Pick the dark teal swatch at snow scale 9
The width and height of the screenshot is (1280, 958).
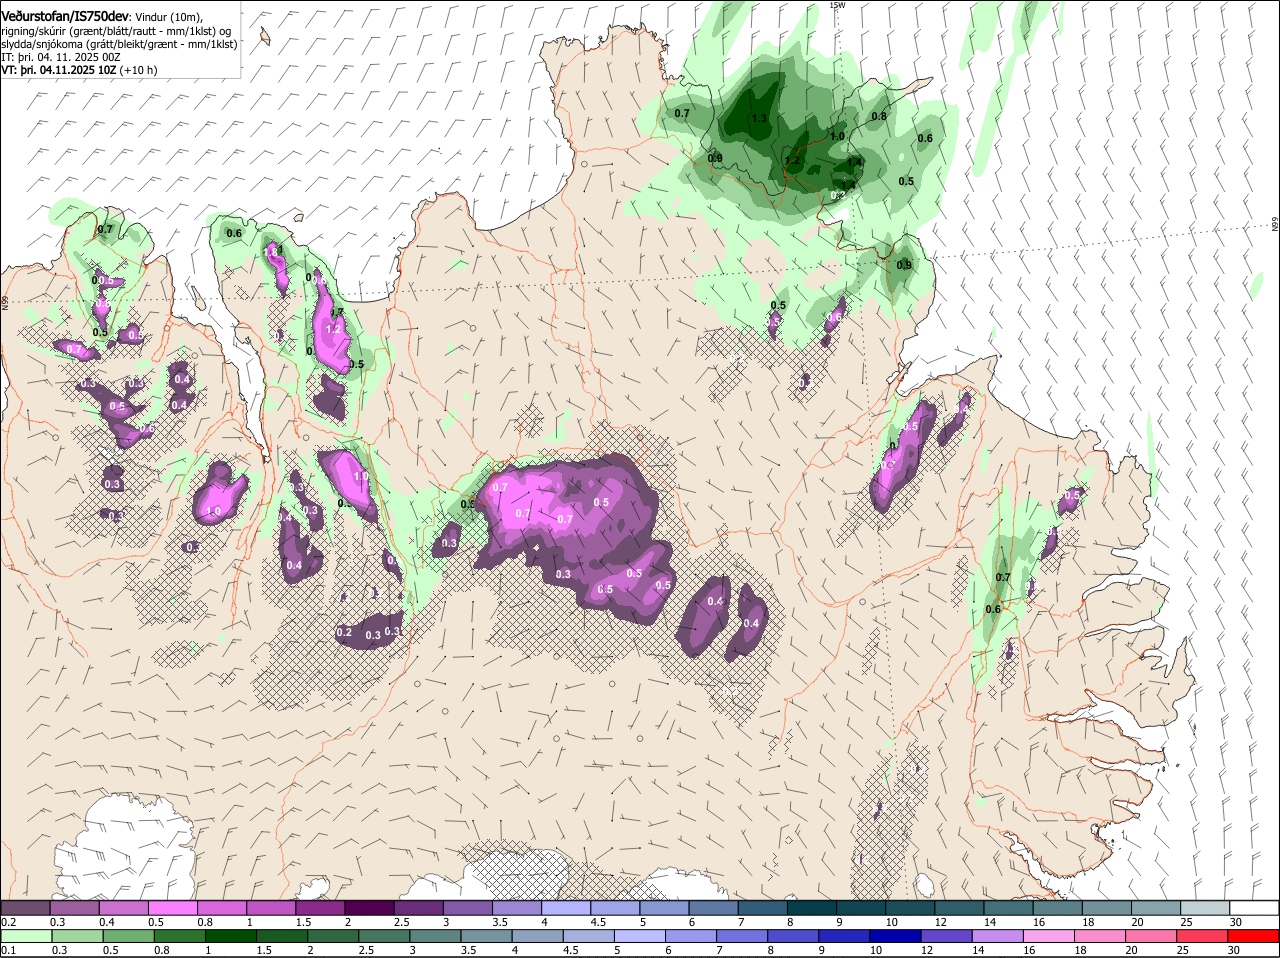861,908
